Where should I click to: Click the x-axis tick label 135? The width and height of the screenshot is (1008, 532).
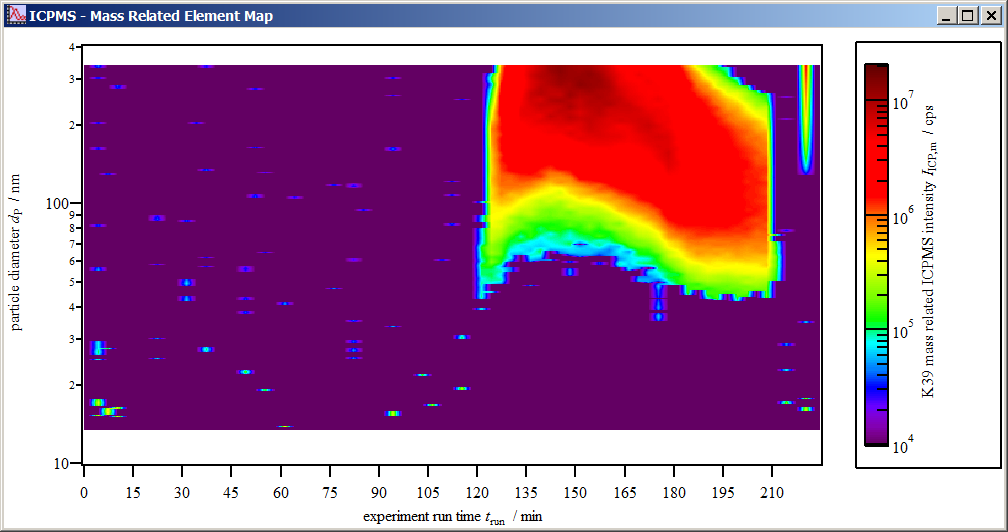[x=526, y=493]
